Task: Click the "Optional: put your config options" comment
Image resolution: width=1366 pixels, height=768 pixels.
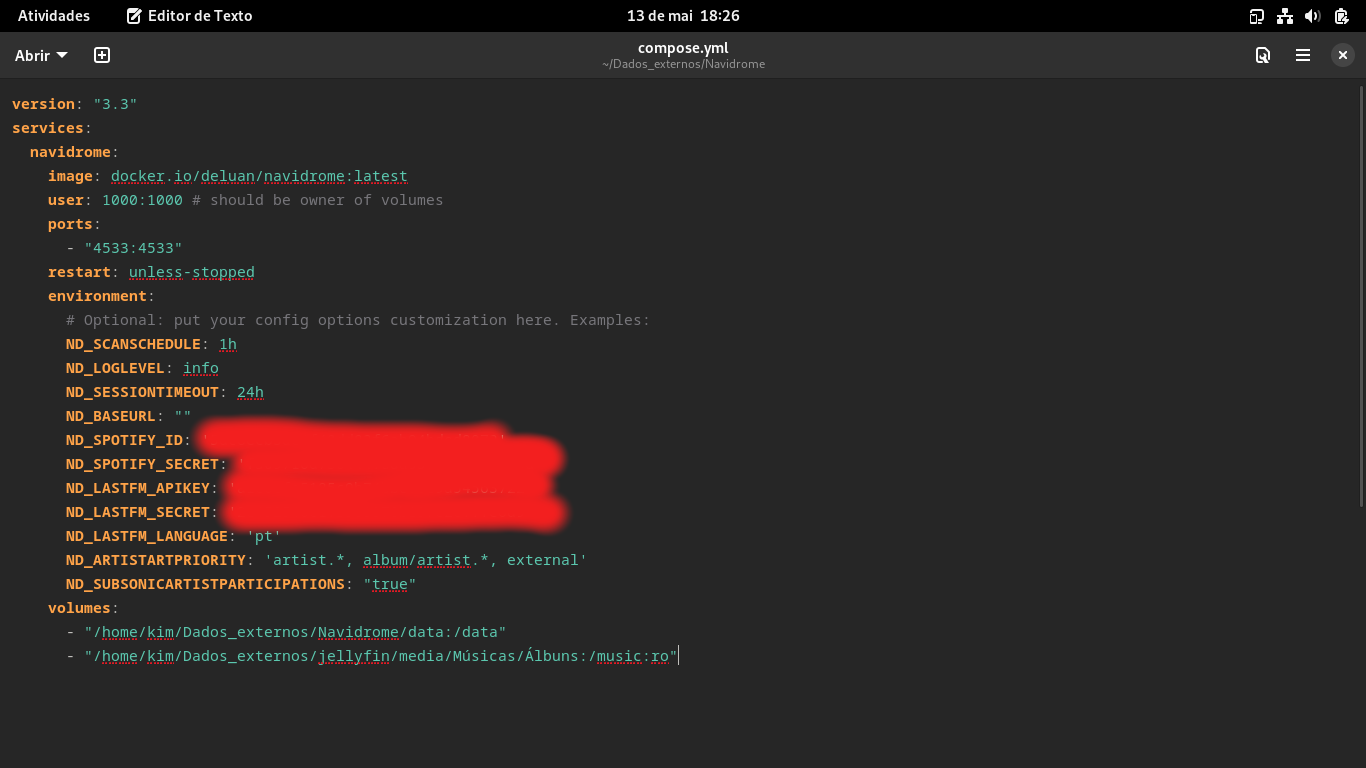Action: pyautogui.click(x=358, y=320)
